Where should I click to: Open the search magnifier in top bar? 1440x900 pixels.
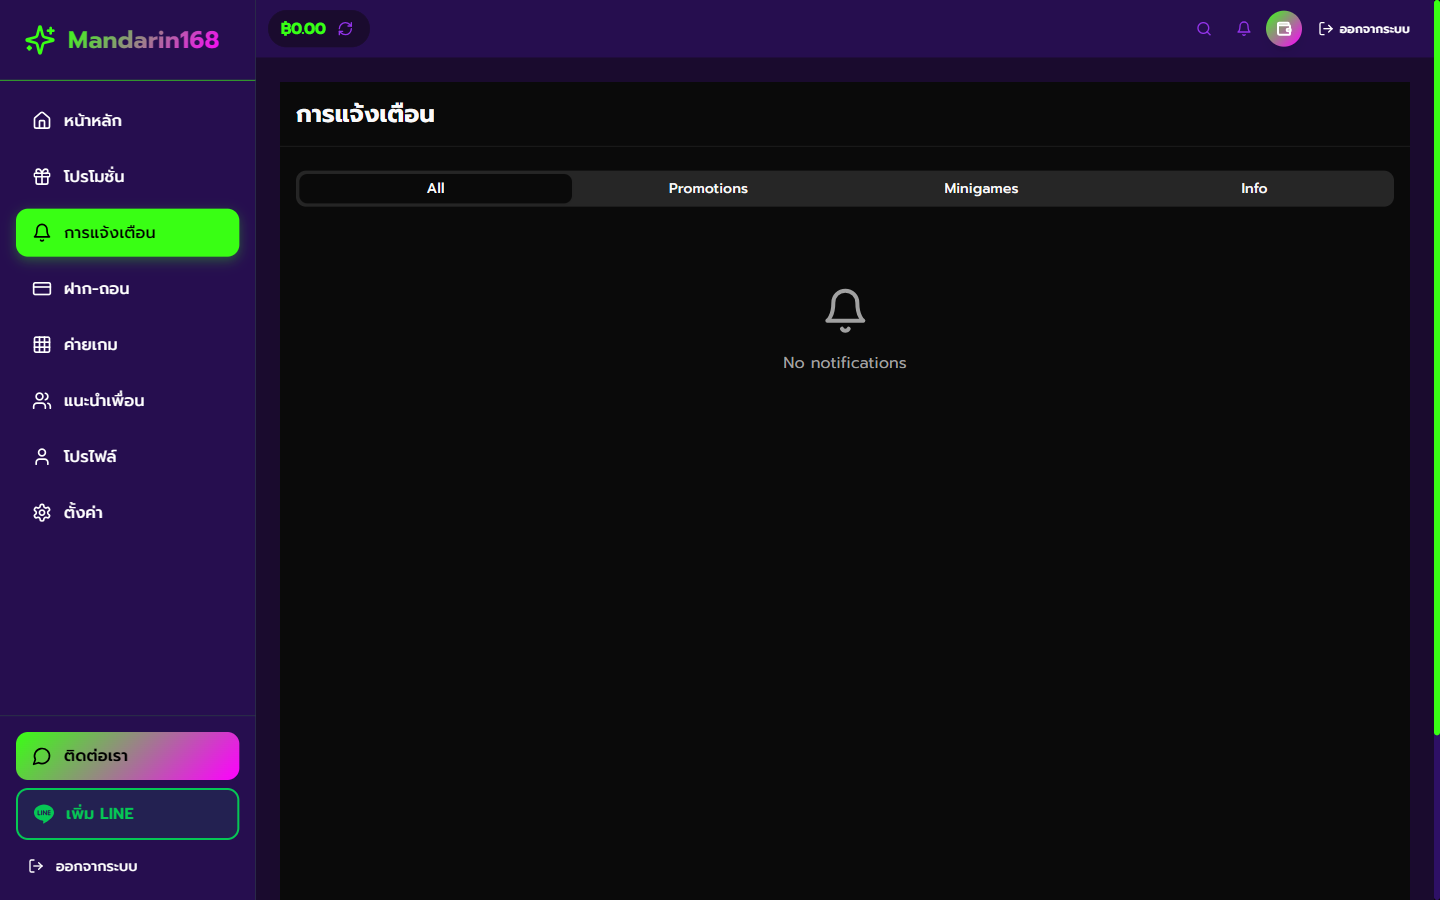point(1204,29)
